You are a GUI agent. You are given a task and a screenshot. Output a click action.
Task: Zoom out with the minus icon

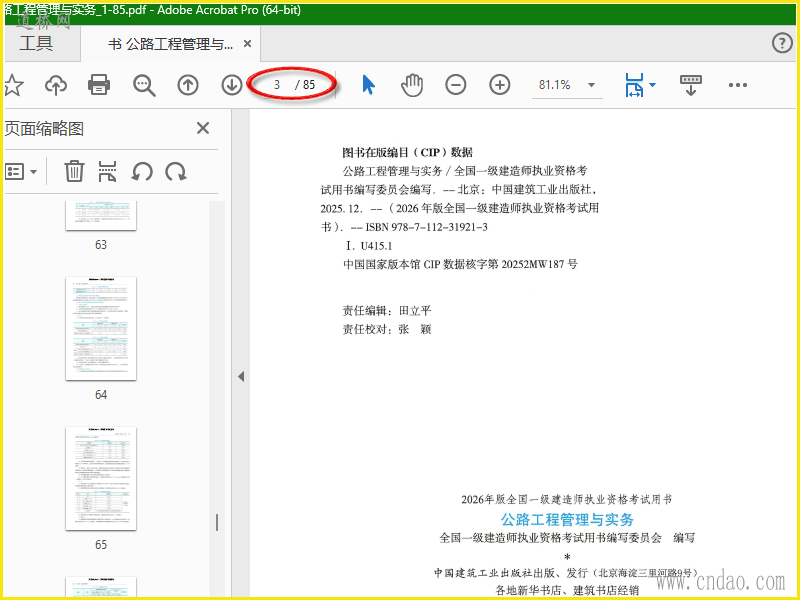(456, 85)
